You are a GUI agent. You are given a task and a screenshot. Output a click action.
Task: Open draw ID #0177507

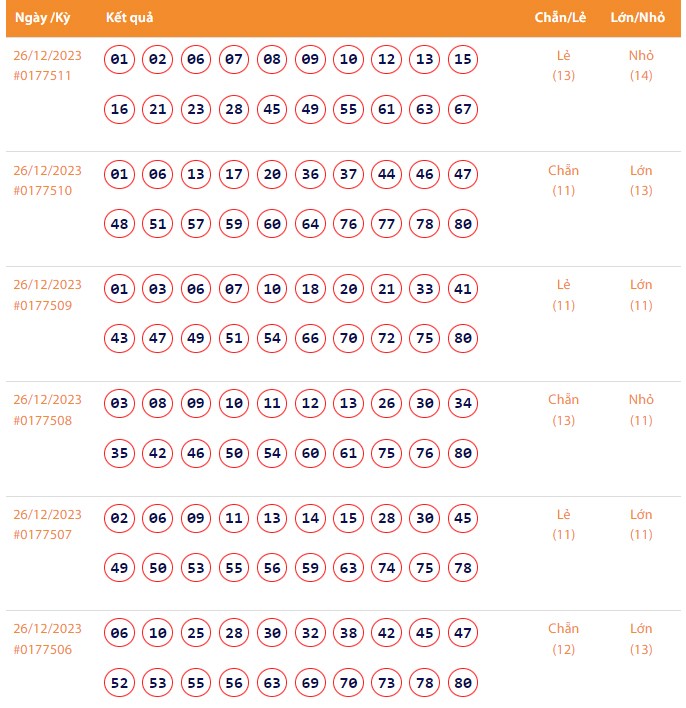pos(42,535)
